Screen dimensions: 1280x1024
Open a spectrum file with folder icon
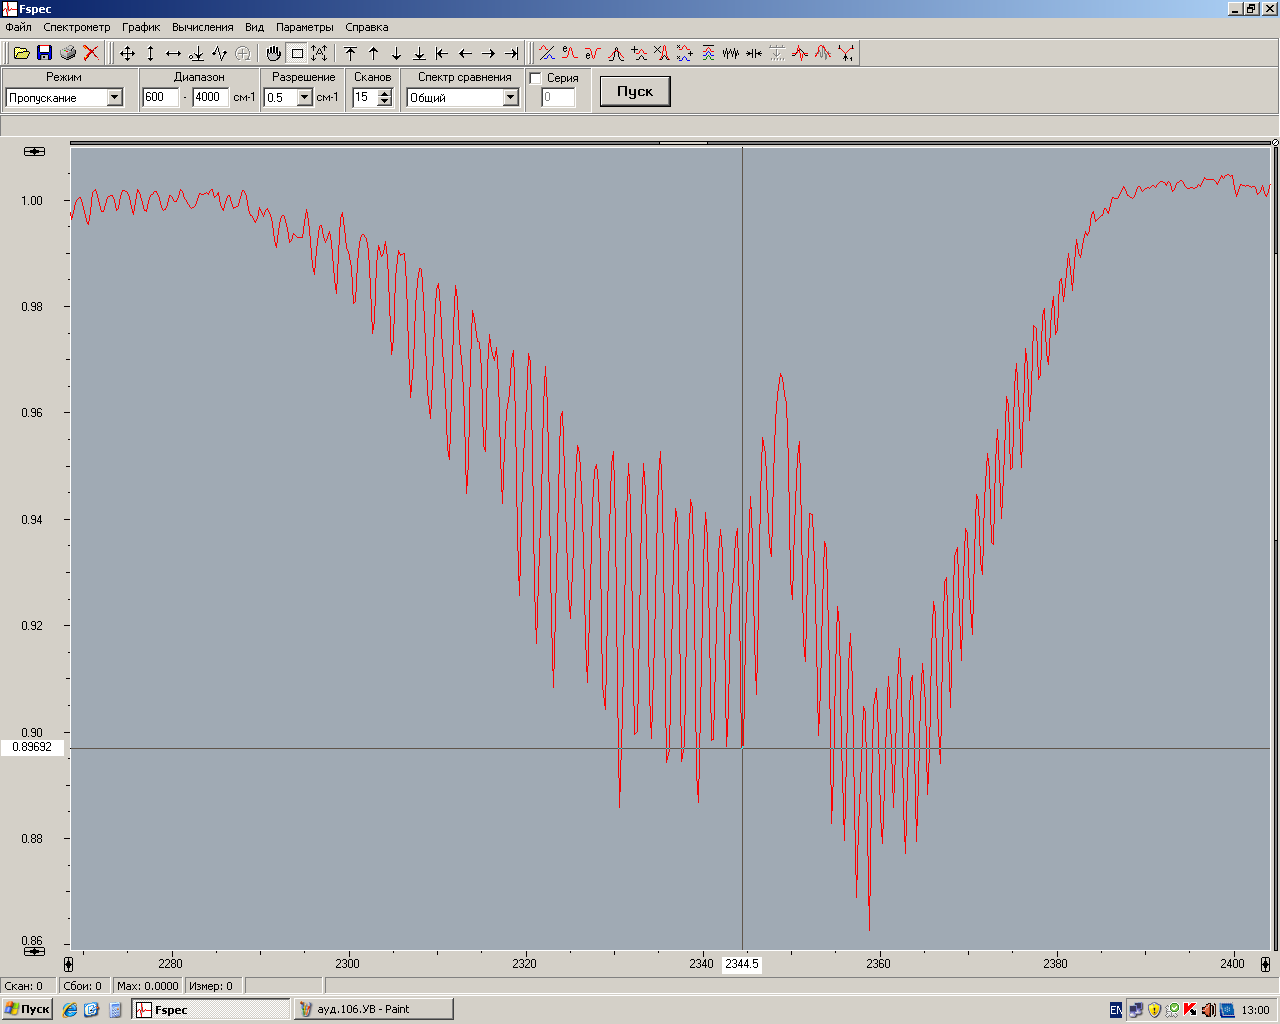21,53
